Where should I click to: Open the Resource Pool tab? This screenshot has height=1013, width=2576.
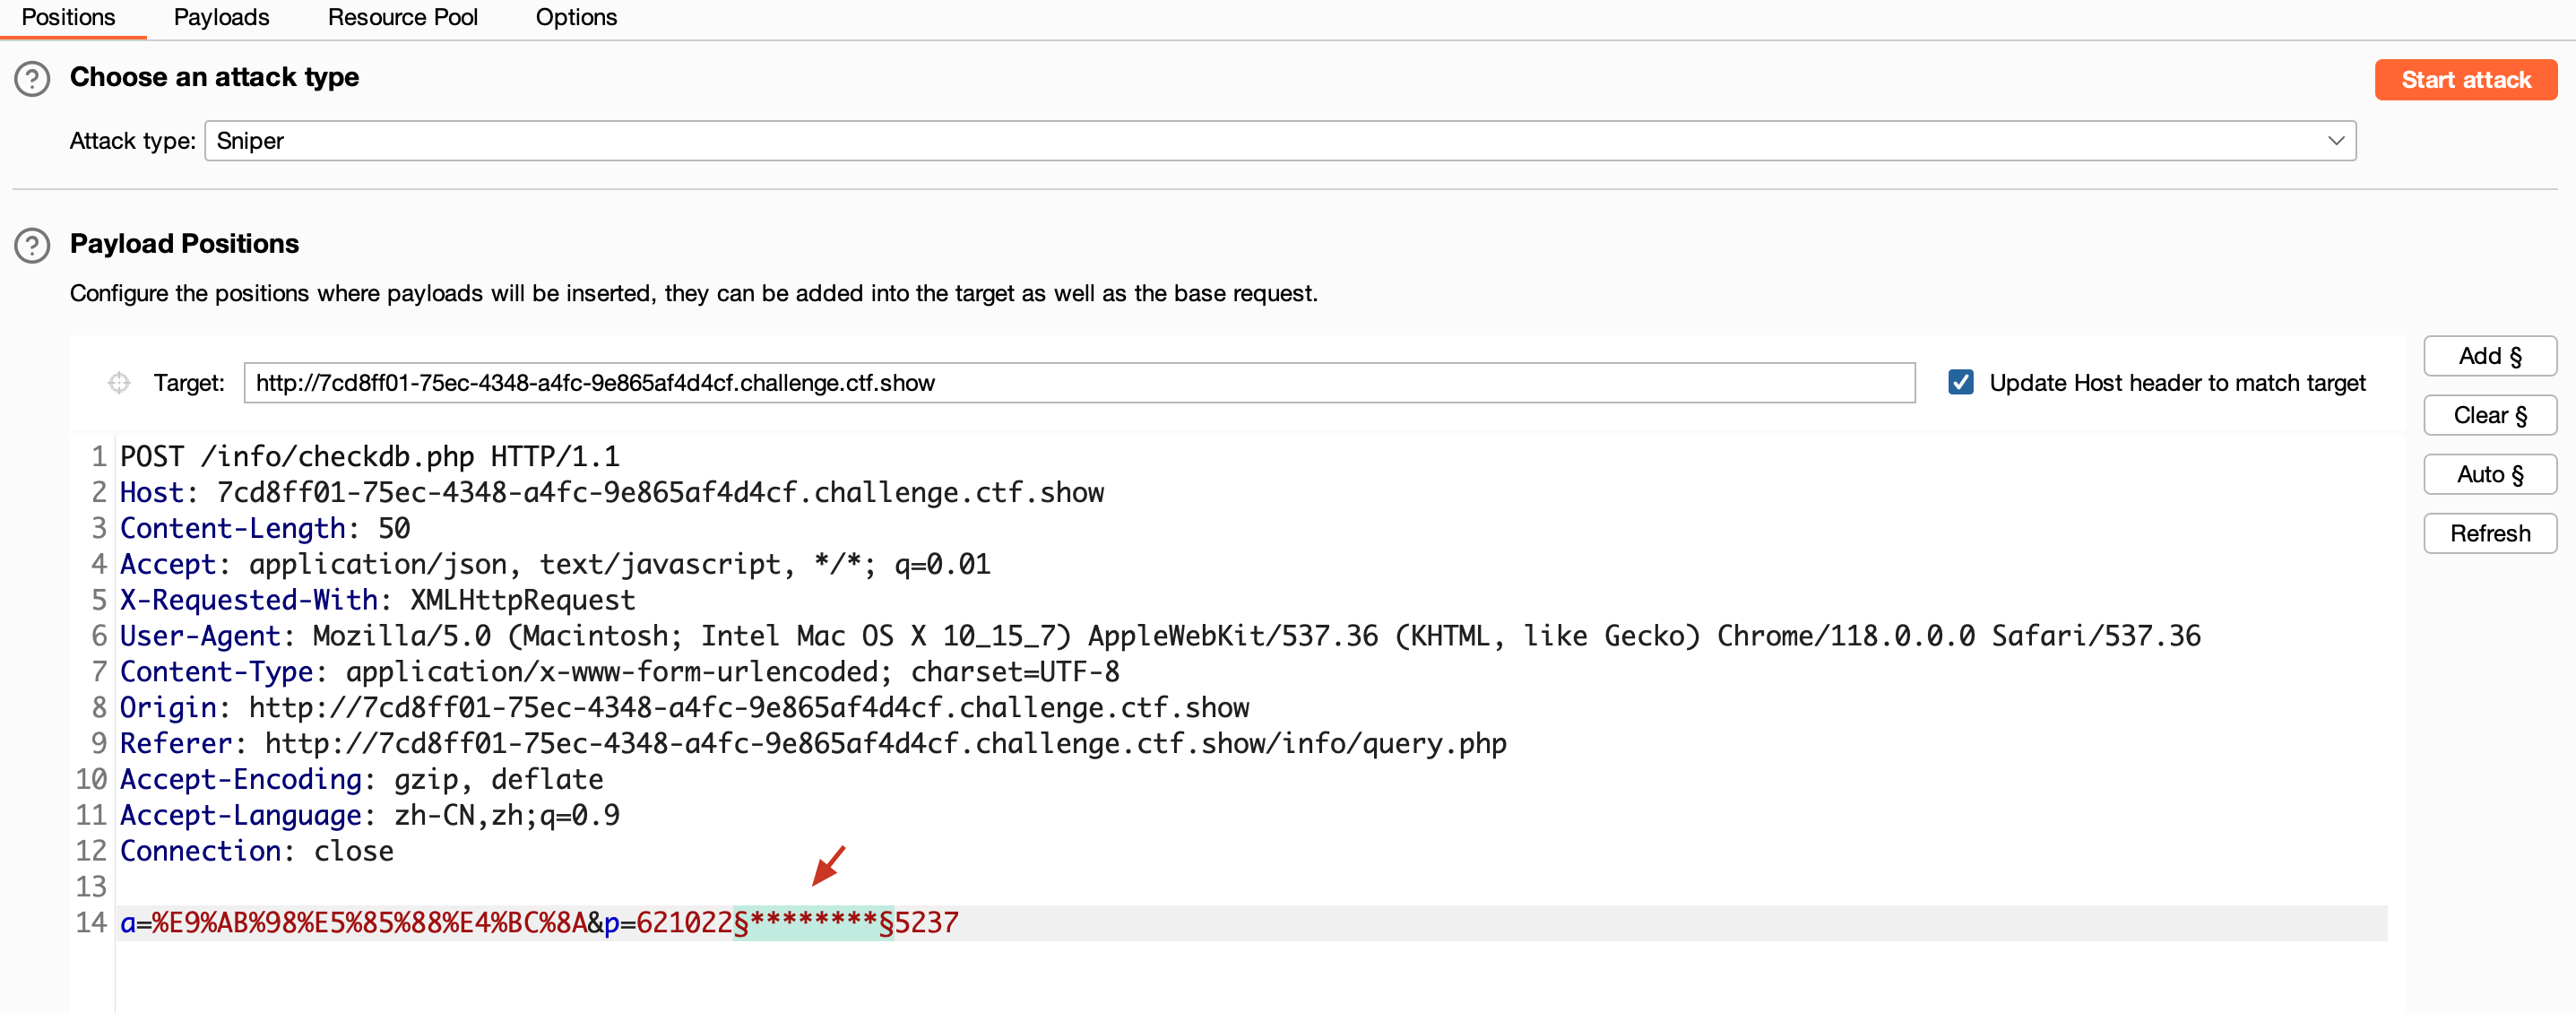point(404,18)
